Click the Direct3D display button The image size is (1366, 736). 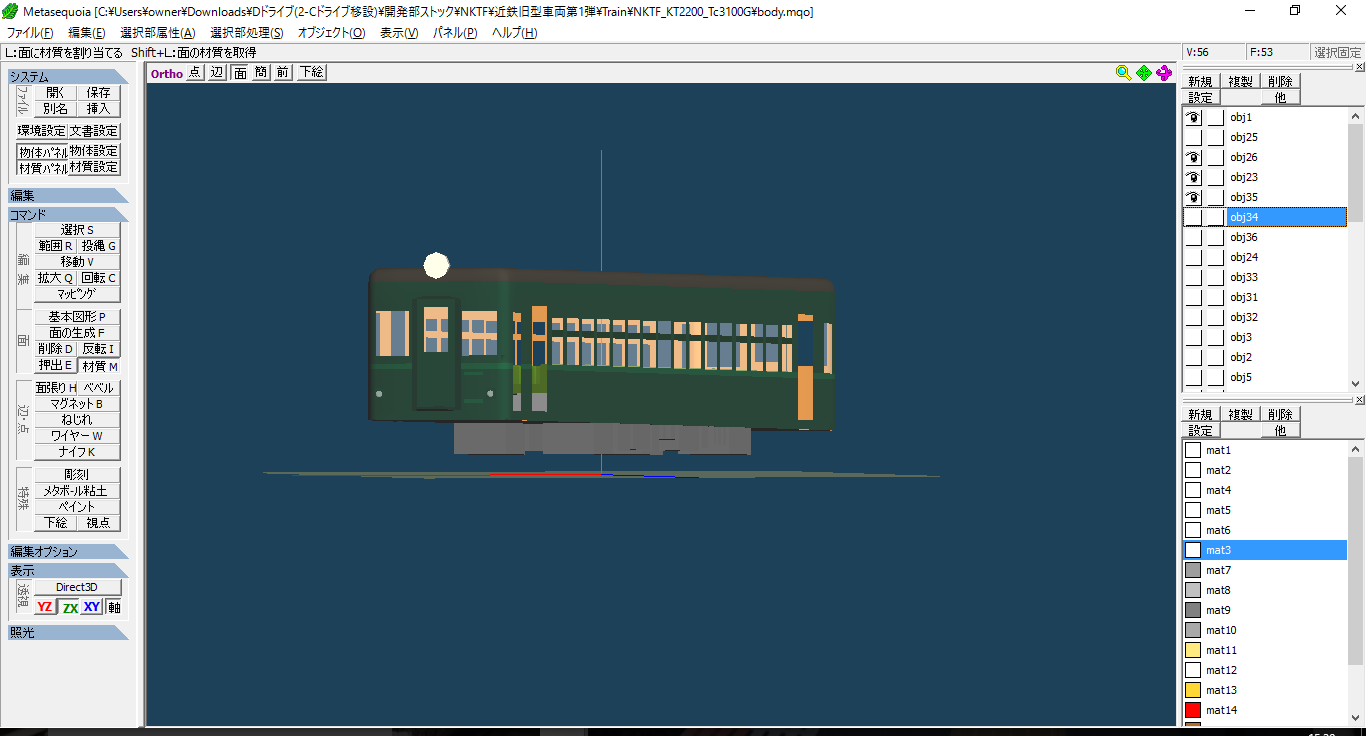[77, 587]
